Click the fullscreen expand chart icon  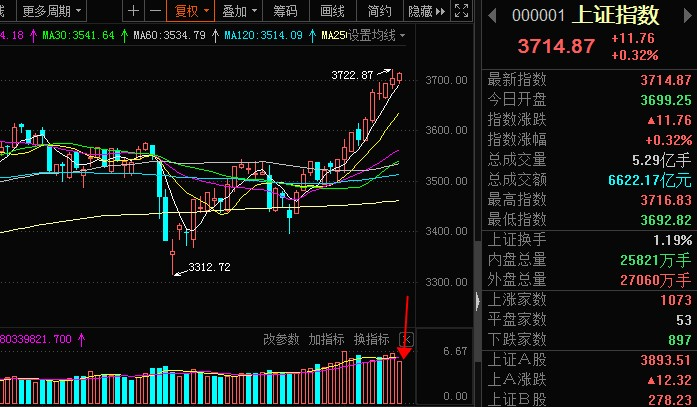(x=459, y=12)
